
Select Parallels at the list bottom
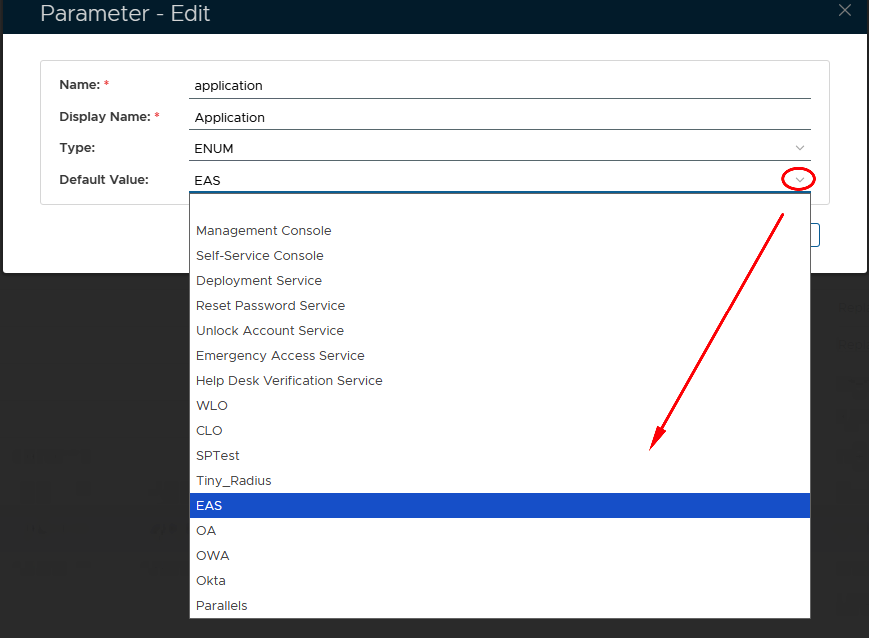point(222,606)
